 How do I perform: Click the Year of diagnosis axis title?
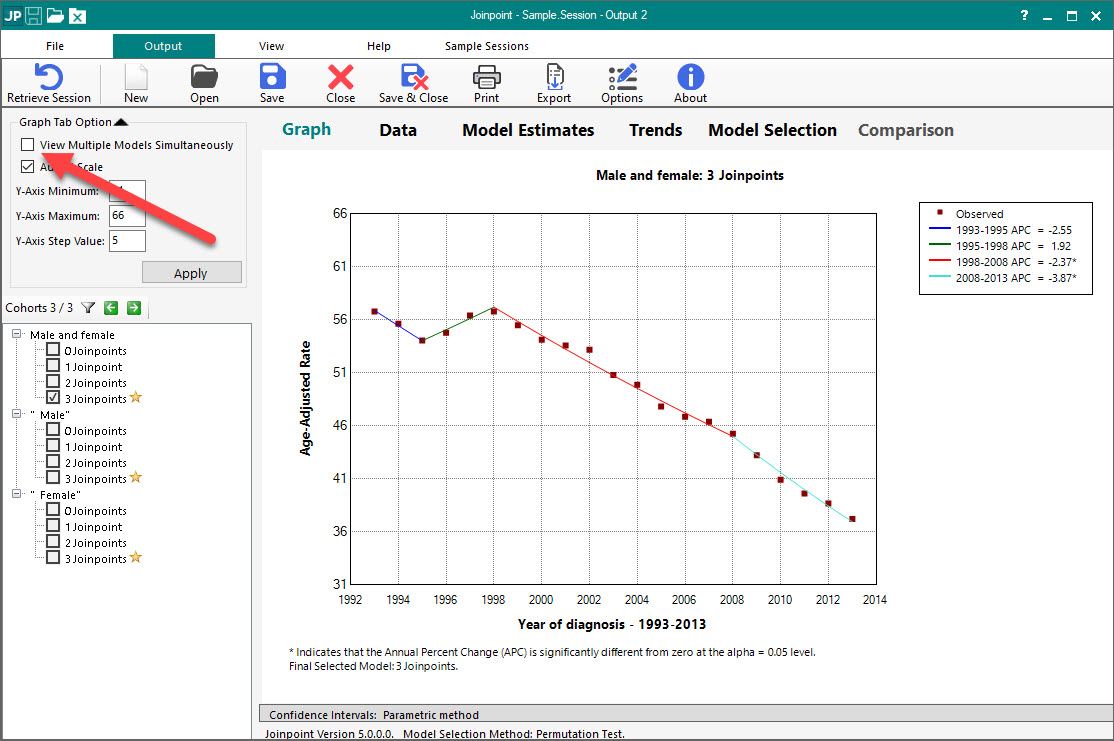tap(612, 624)
